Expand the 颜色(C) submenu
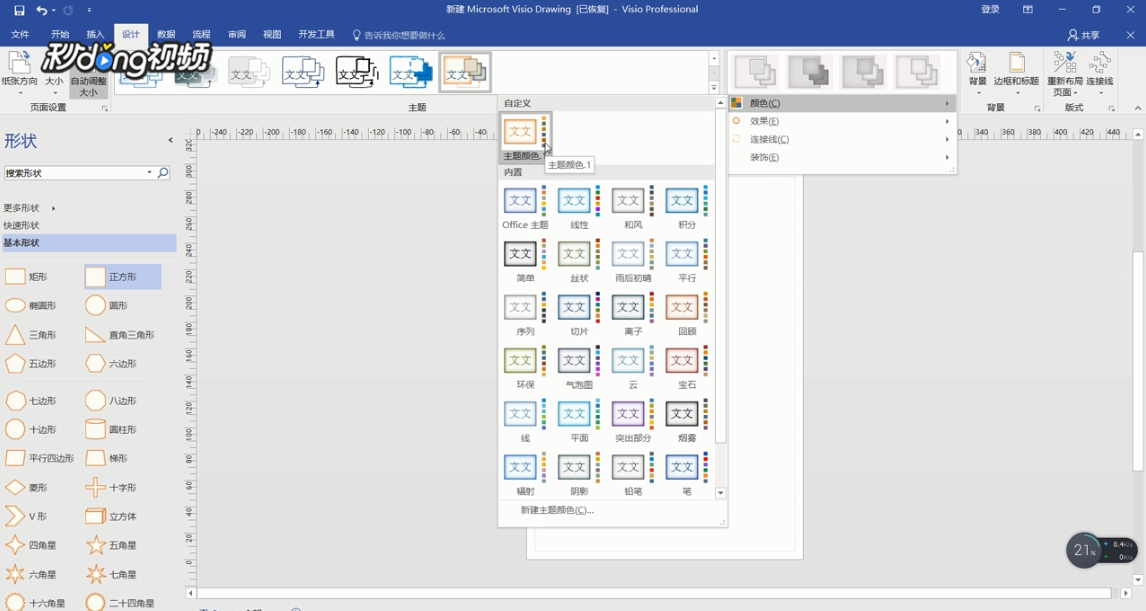1146x611 pixels. point(842,103)
